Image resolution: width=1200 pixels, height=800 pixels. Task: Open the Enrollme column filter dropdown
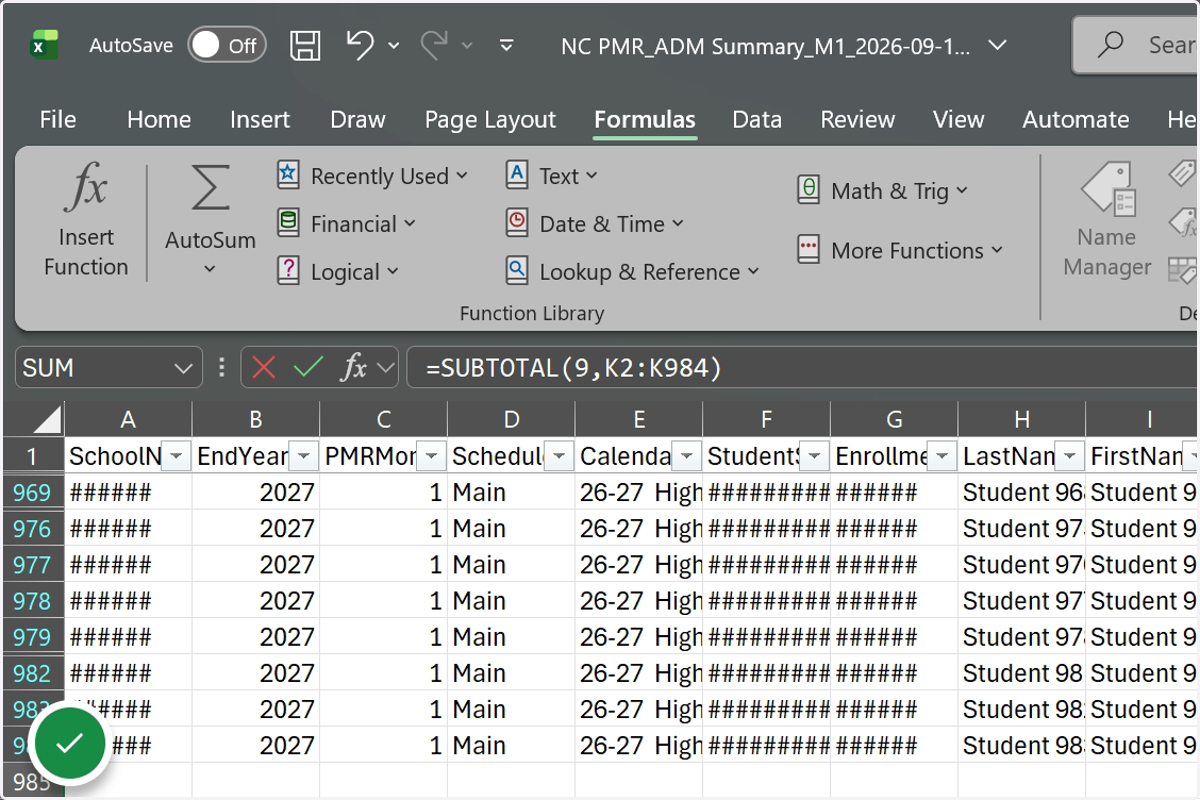click(942, 457)
